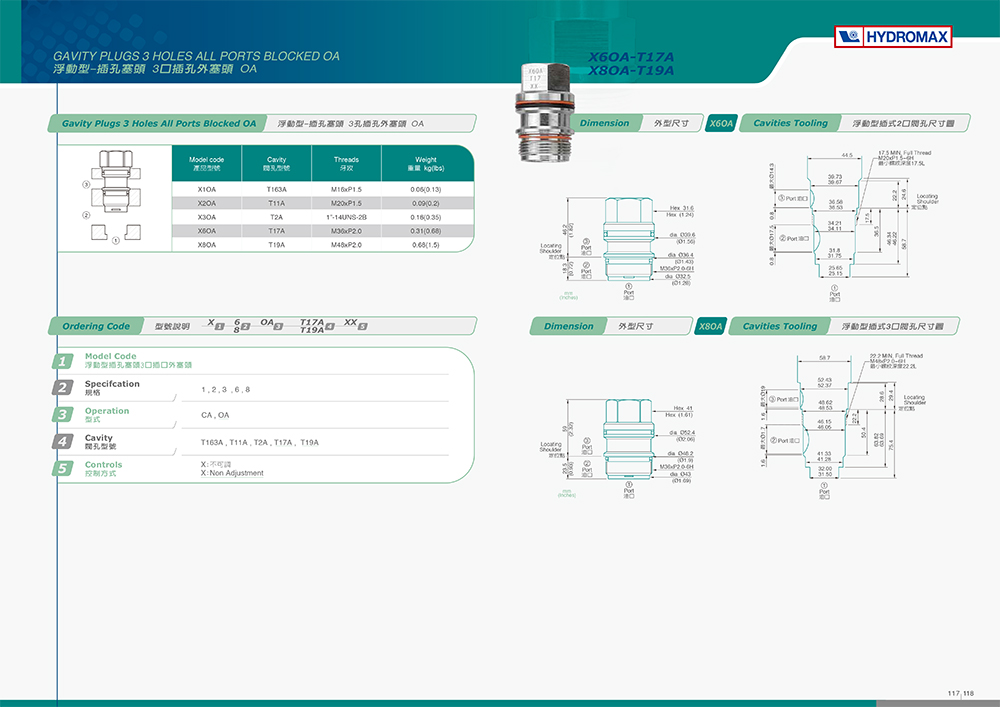
Task: Click the number 2 badge beside Specifcation
Action: [x=62, y=388]
